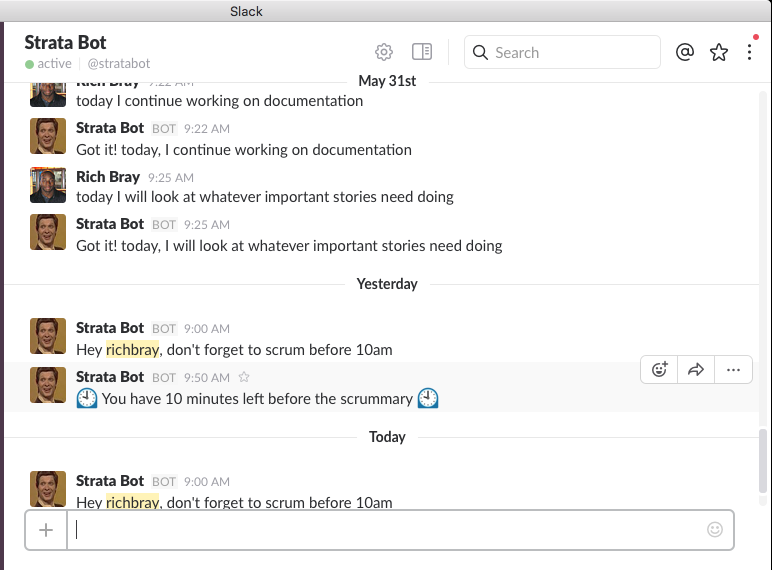Click Strata Bot name on 9:25 AM message
This screenshot has height=570, width=772.
click(110, 224)
